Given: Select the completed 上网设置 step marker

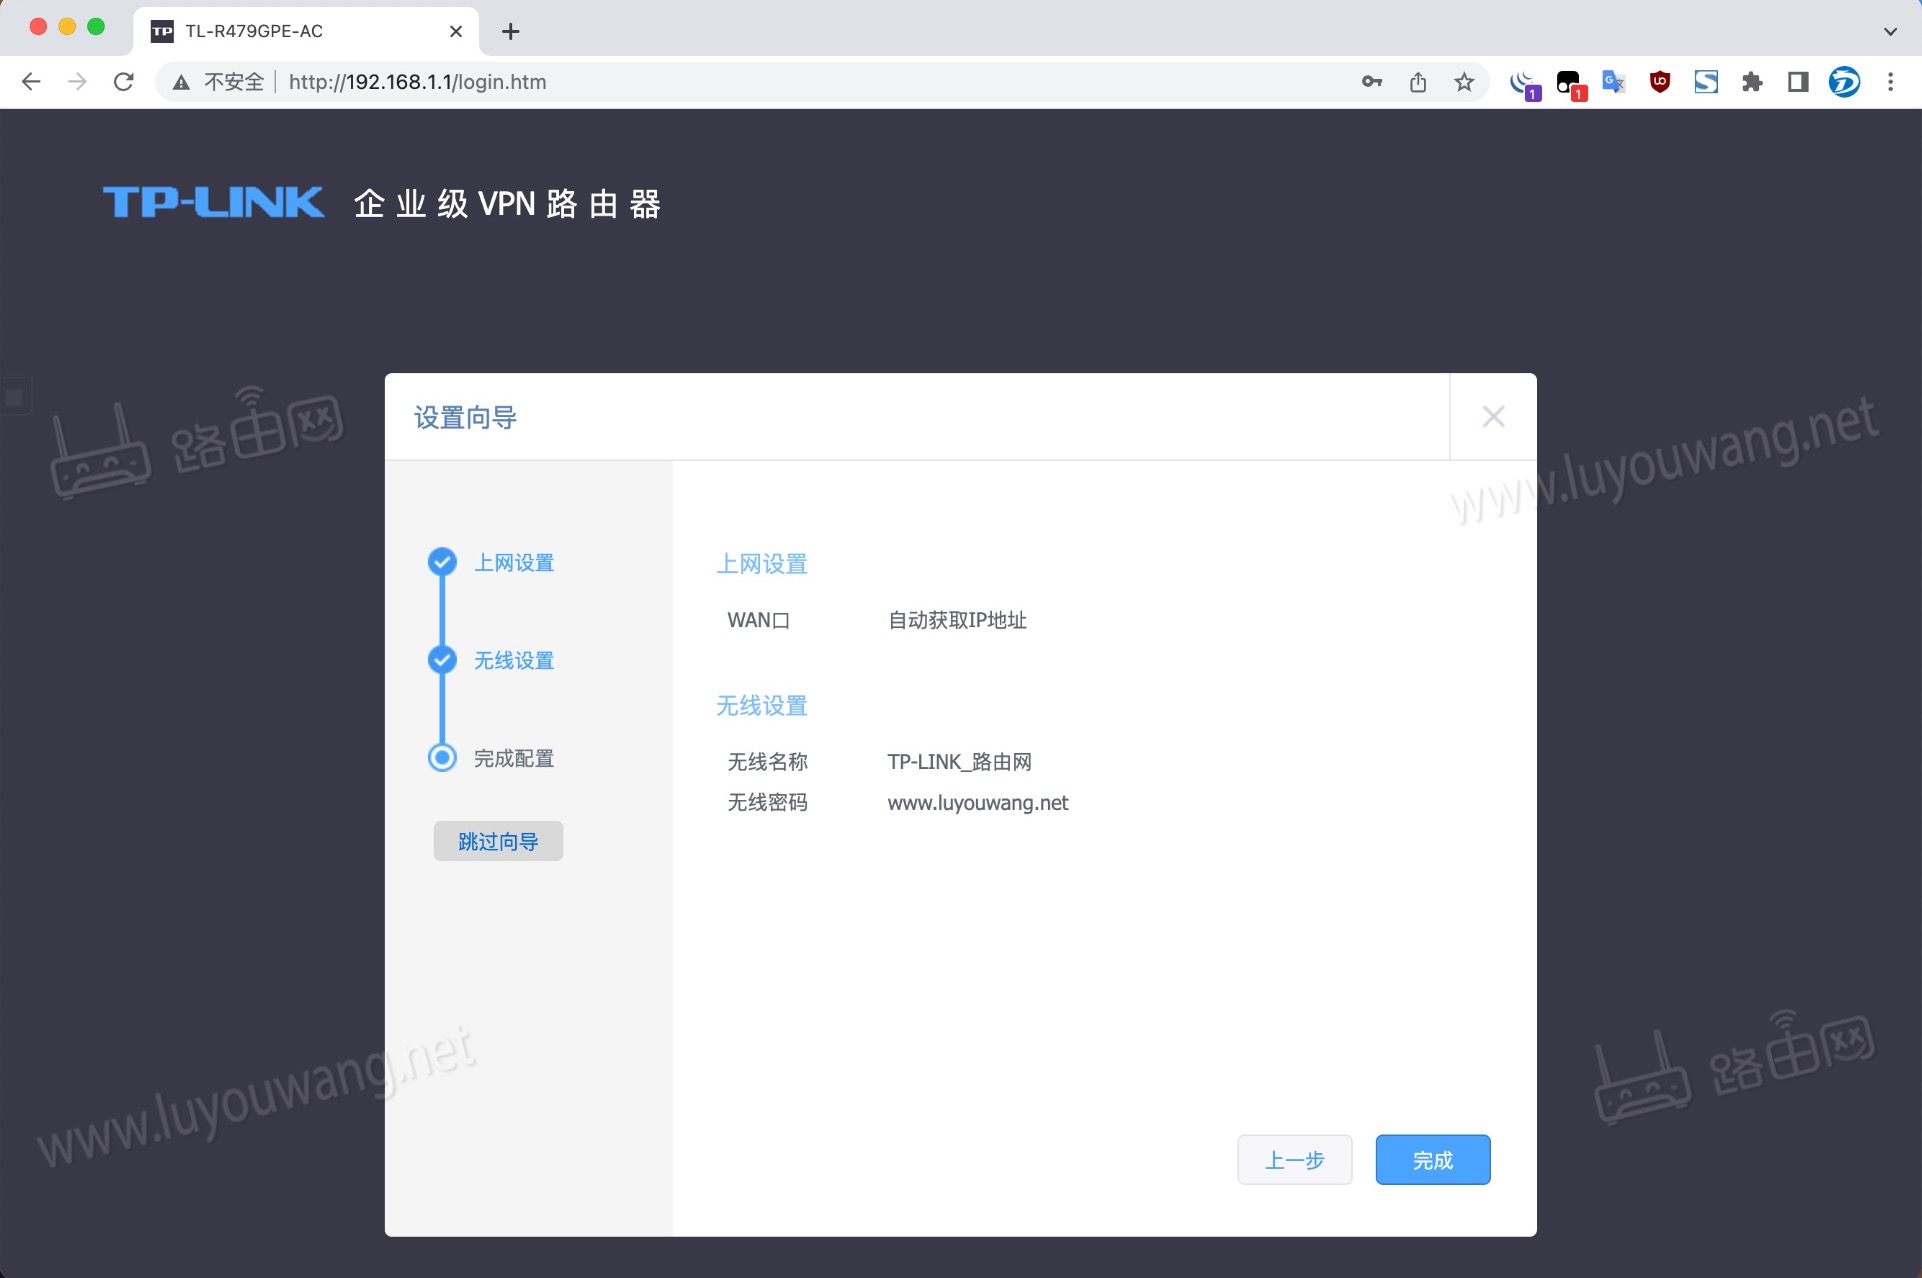Looking at the screenshot, I should pyautogui.click(x=443, y=562).
